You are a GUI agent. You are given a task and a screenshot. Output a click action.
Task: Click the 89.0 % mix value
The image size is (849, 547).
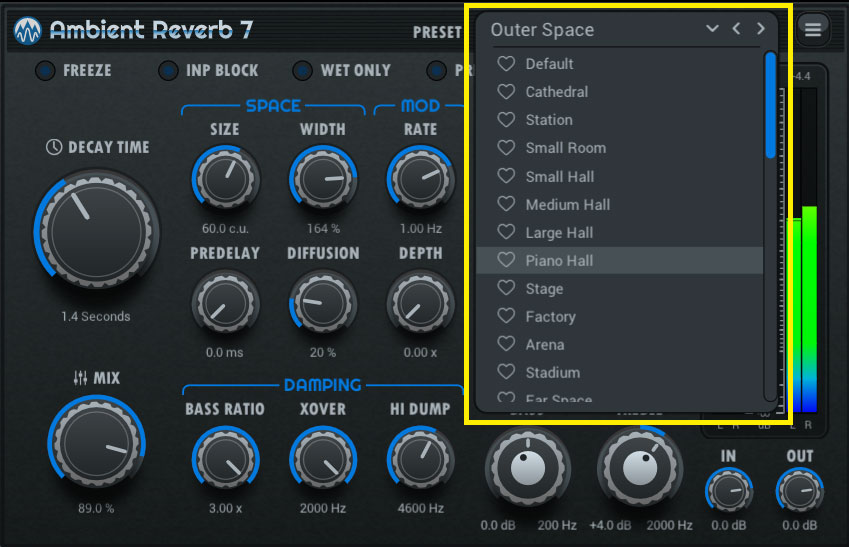(96, 508)
